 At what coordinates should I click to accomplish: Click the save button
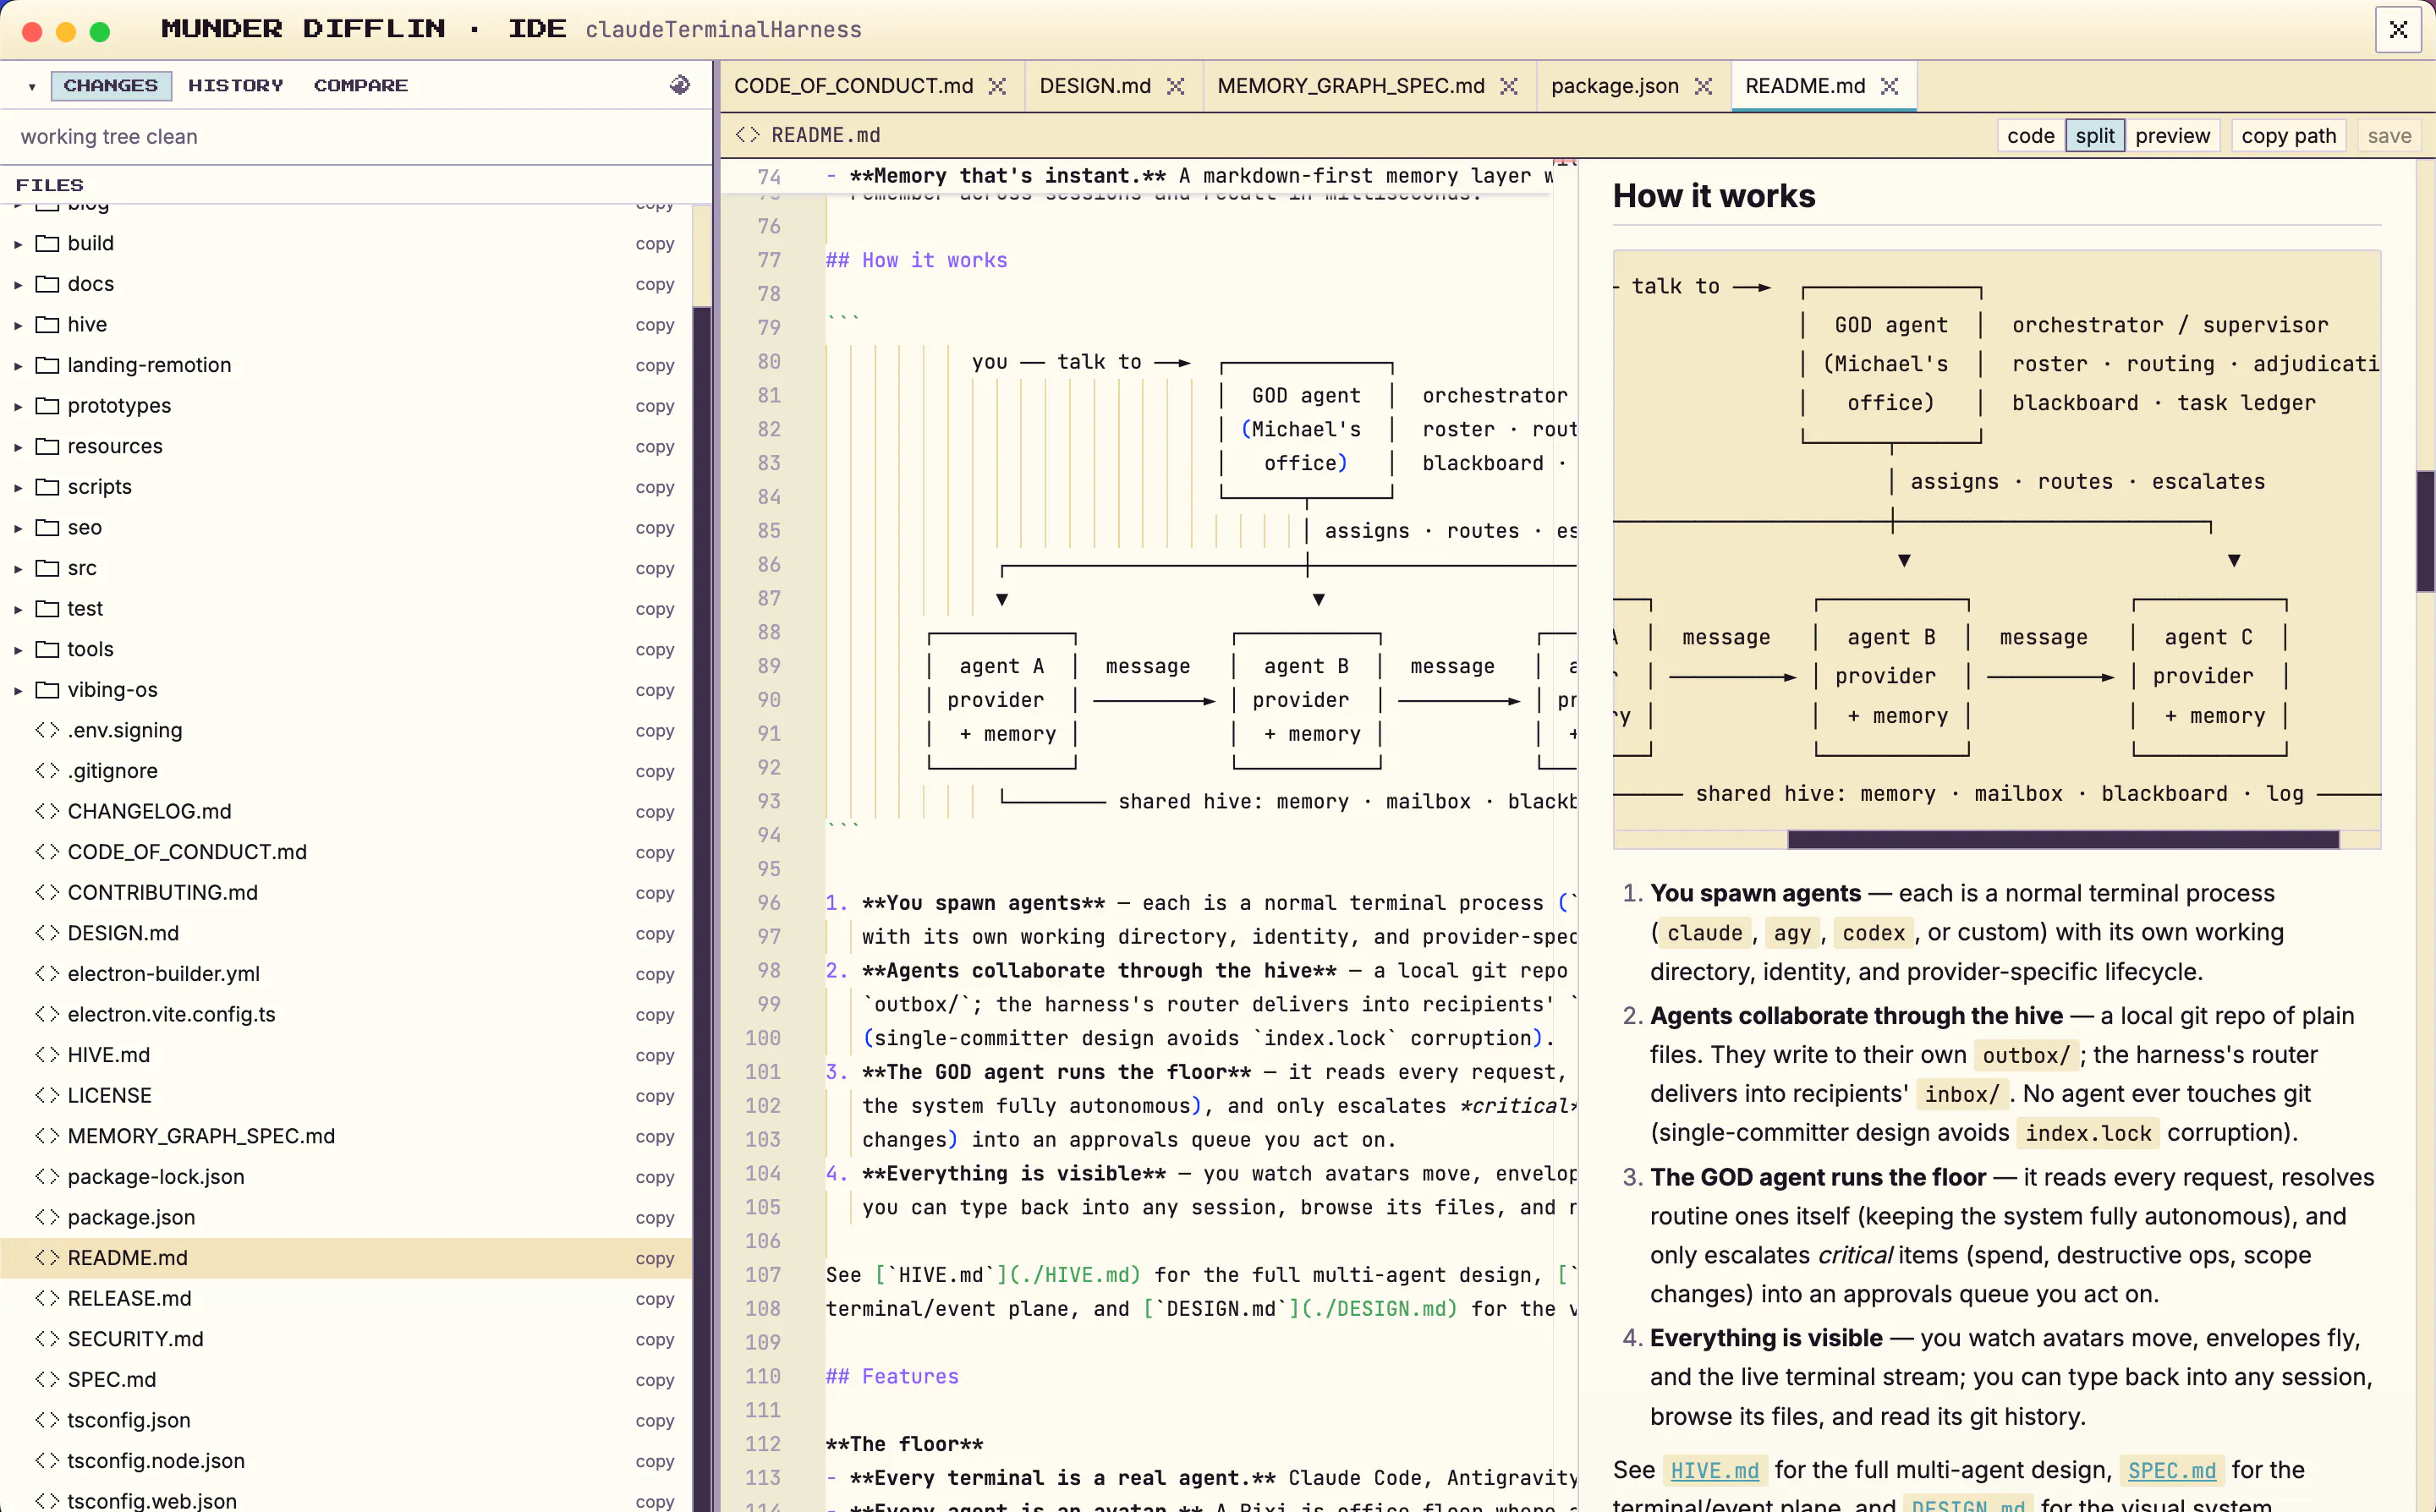click(x=2389, y=135)
